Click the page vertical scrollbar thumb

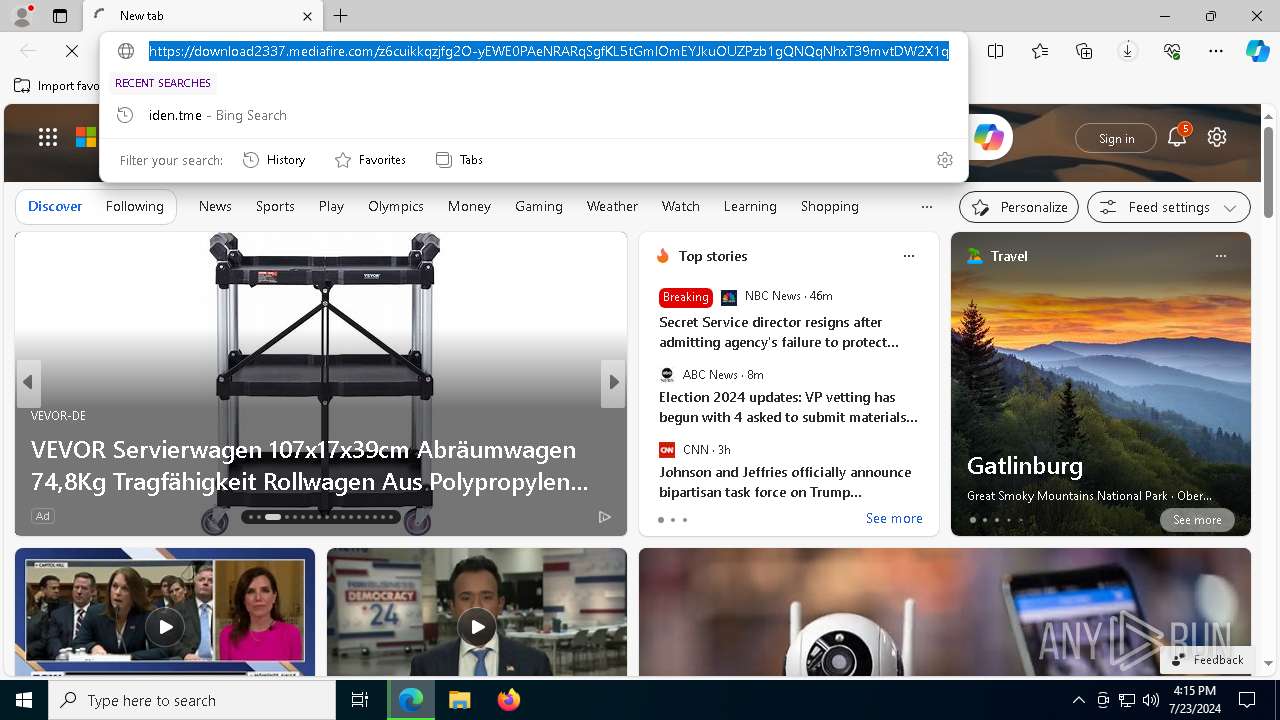pos(1268,173)
